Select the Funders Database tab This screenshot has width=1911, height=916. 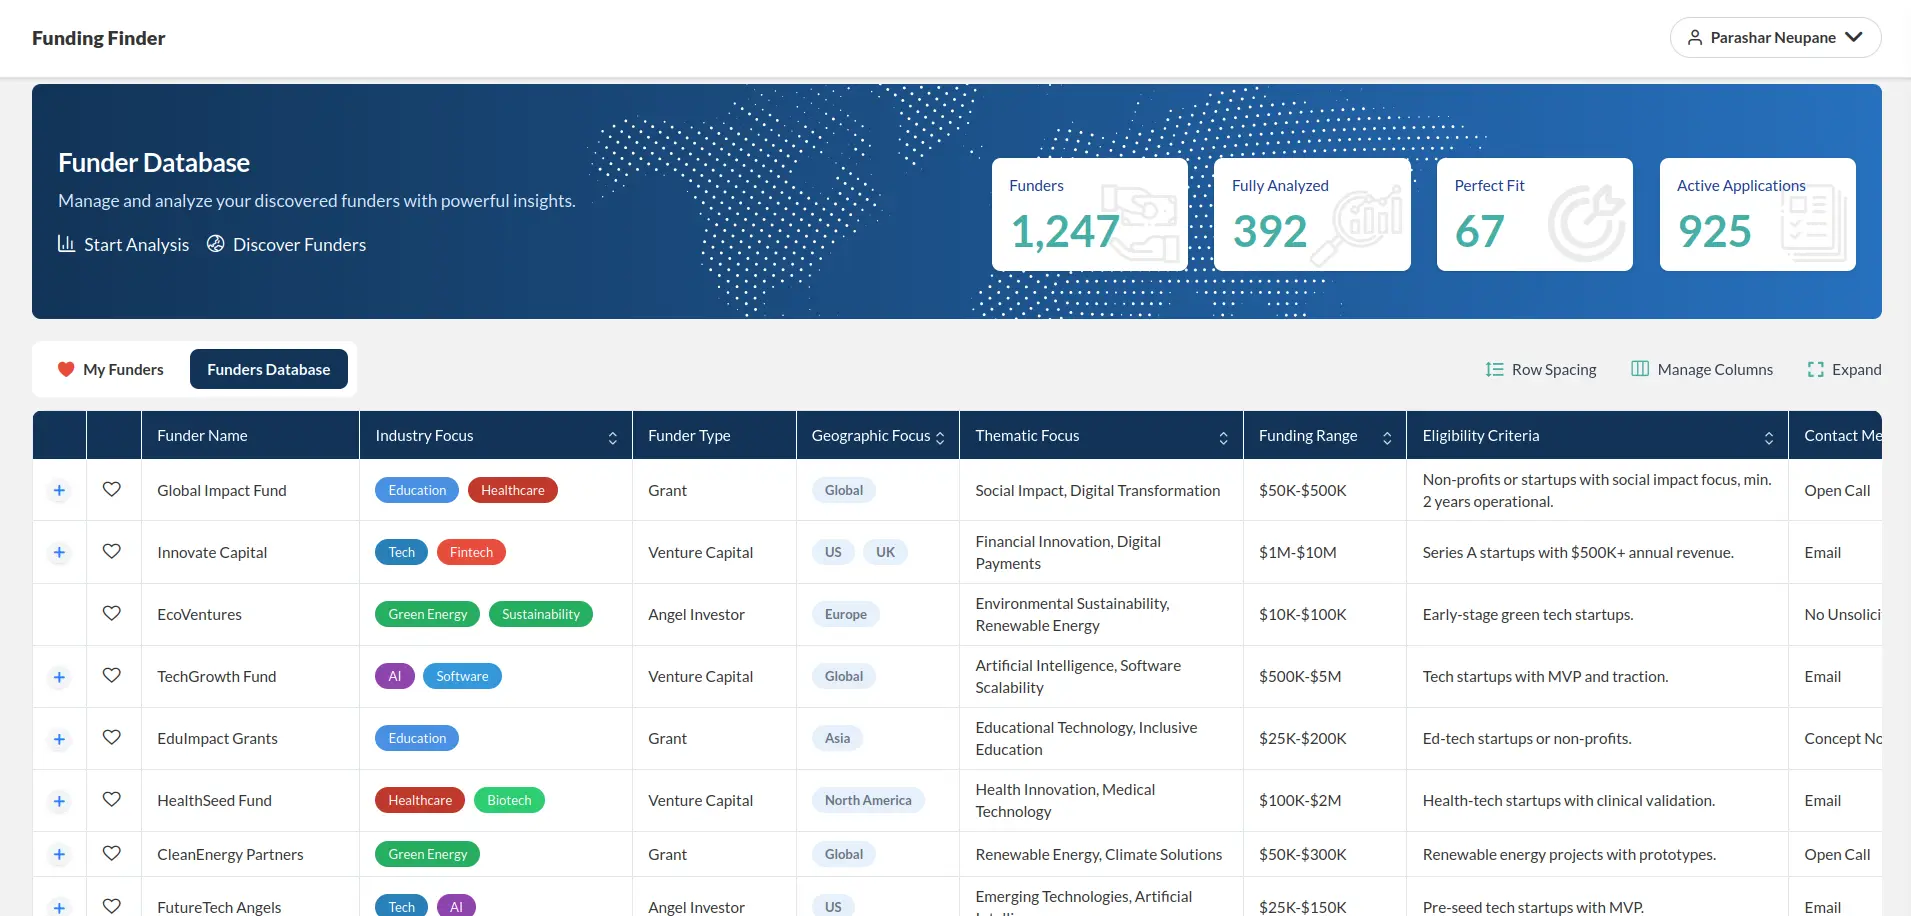[268, 369]
